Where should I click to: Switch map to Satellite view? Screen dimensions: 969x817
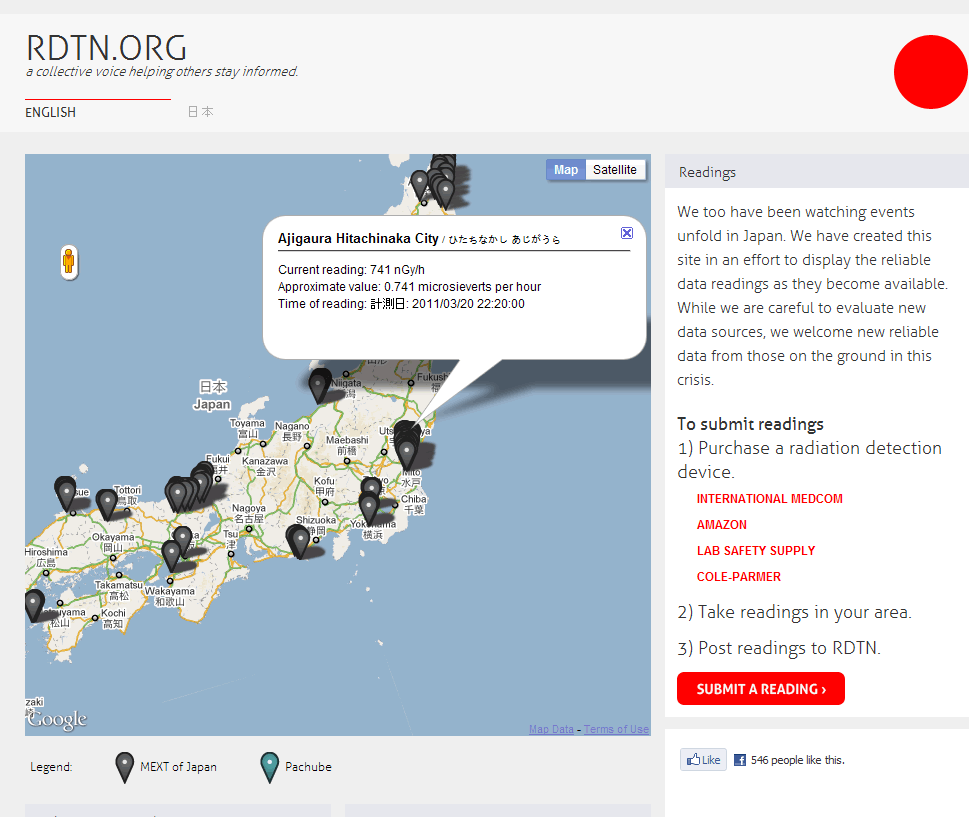pyautogui.click(x=614, y=170)
